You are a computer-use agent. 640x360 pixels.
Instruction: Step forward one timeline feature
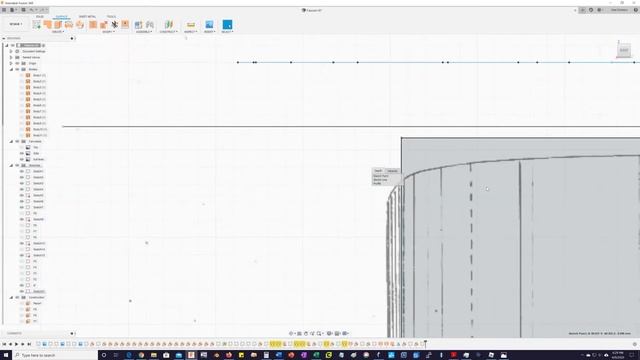click(x=23, y=344)
